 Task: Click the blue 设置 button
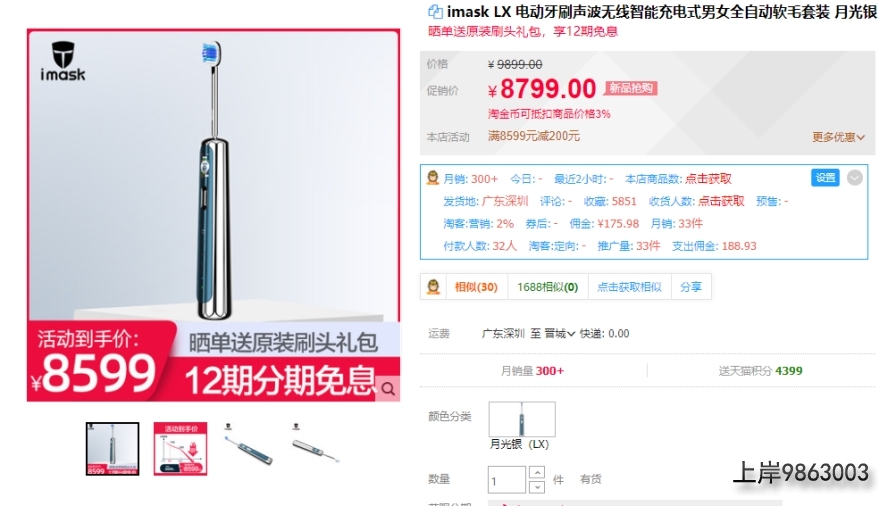point(825,178)
